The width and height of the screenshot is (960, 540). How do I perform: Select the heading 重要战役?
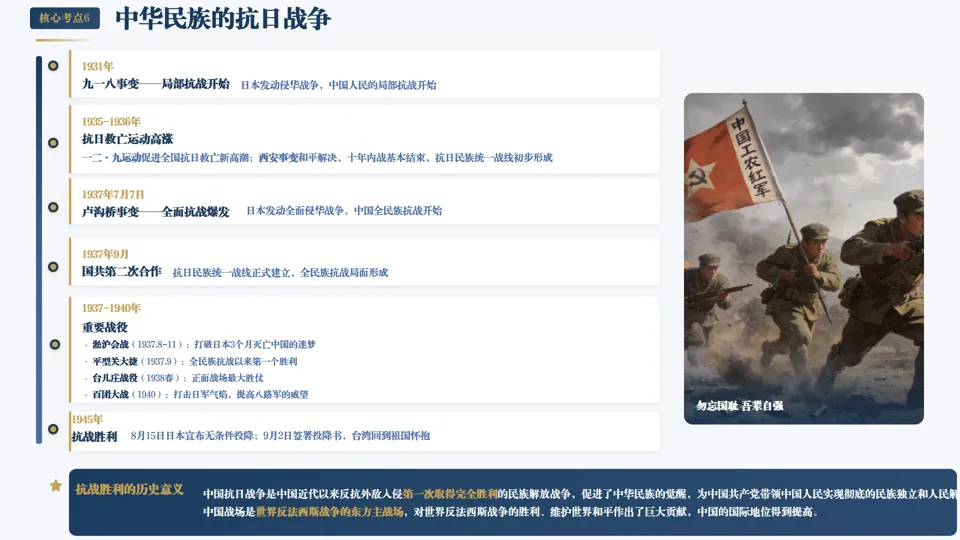105,328
